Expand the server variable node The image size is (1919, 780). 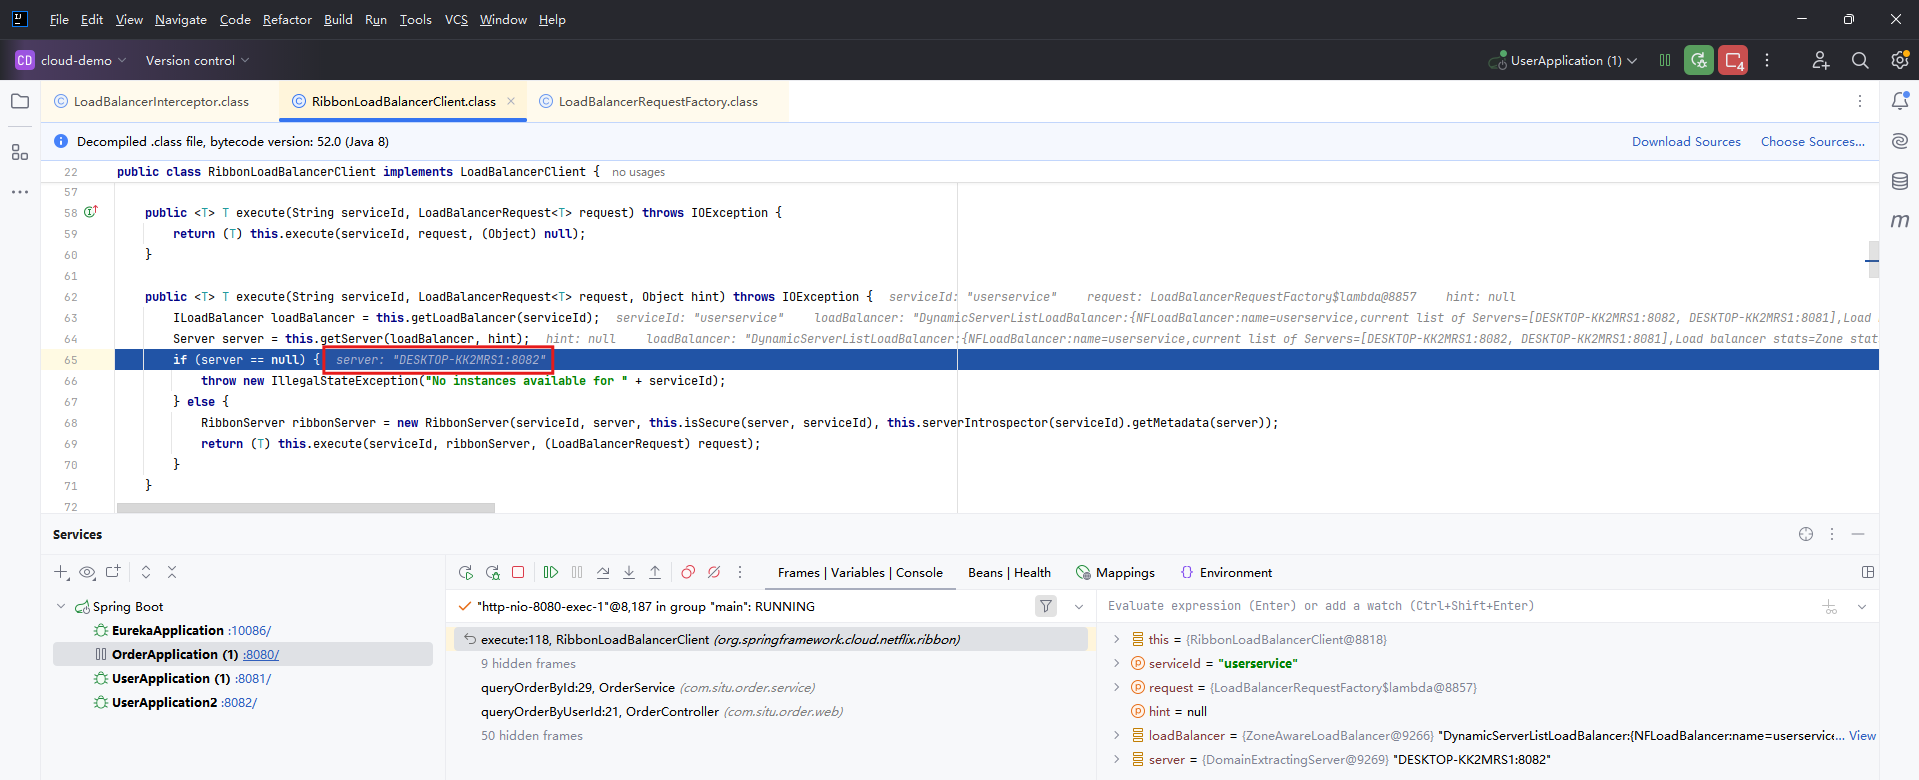tap(1117, 759)
